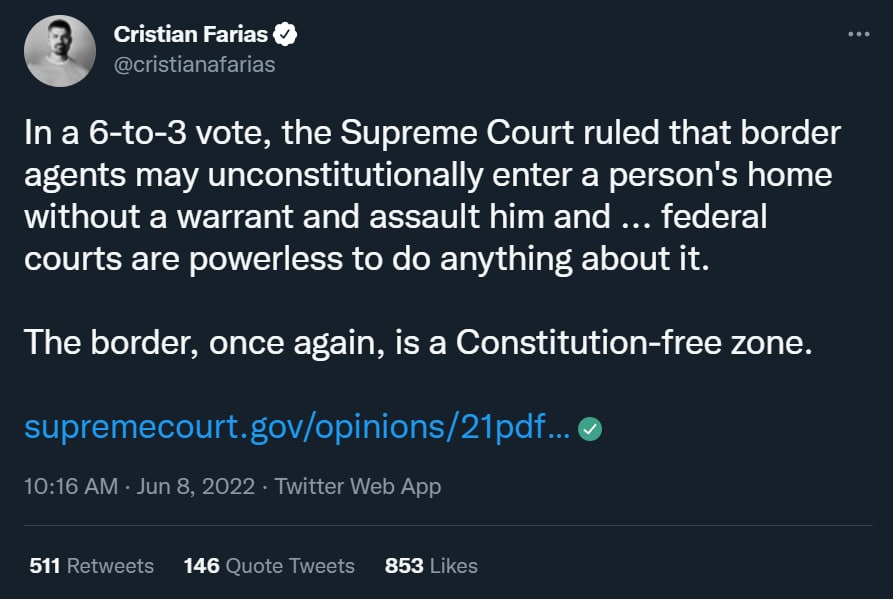893x599 pixels.
Task: Click the verified badge beside Cristian Farias
Action: [x=286, y=34]
